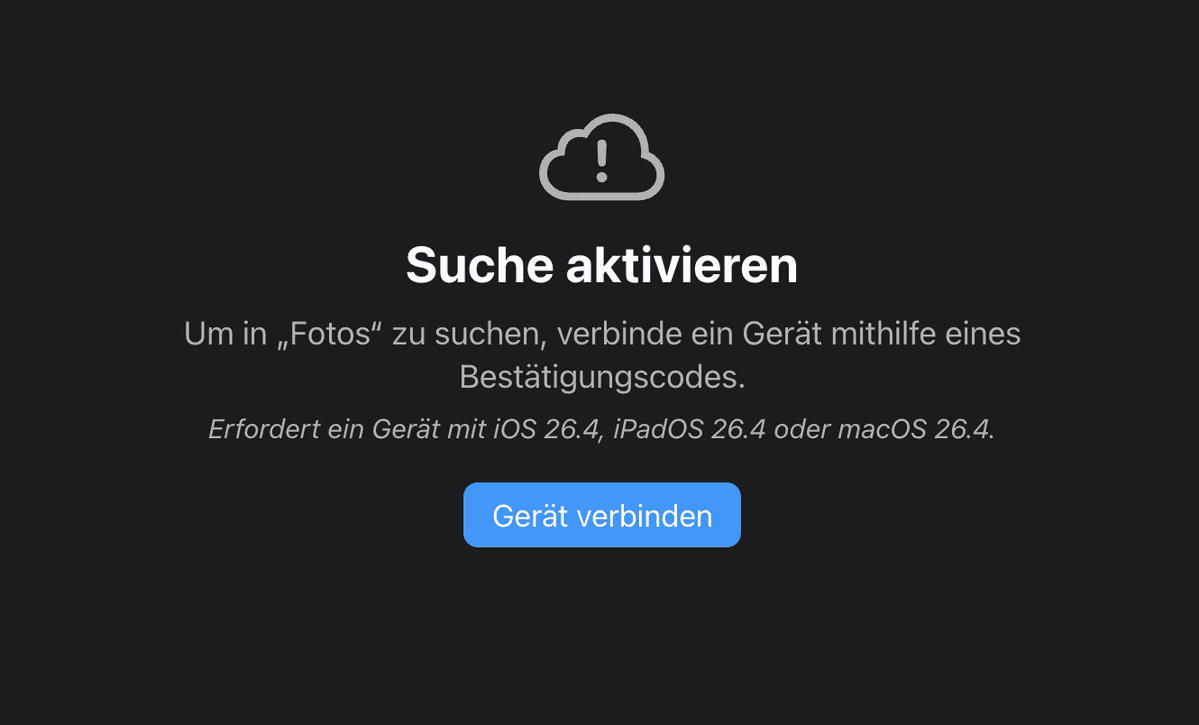
Task: Click the word Gerät on the blue button
Action: [x=531, y=516]
